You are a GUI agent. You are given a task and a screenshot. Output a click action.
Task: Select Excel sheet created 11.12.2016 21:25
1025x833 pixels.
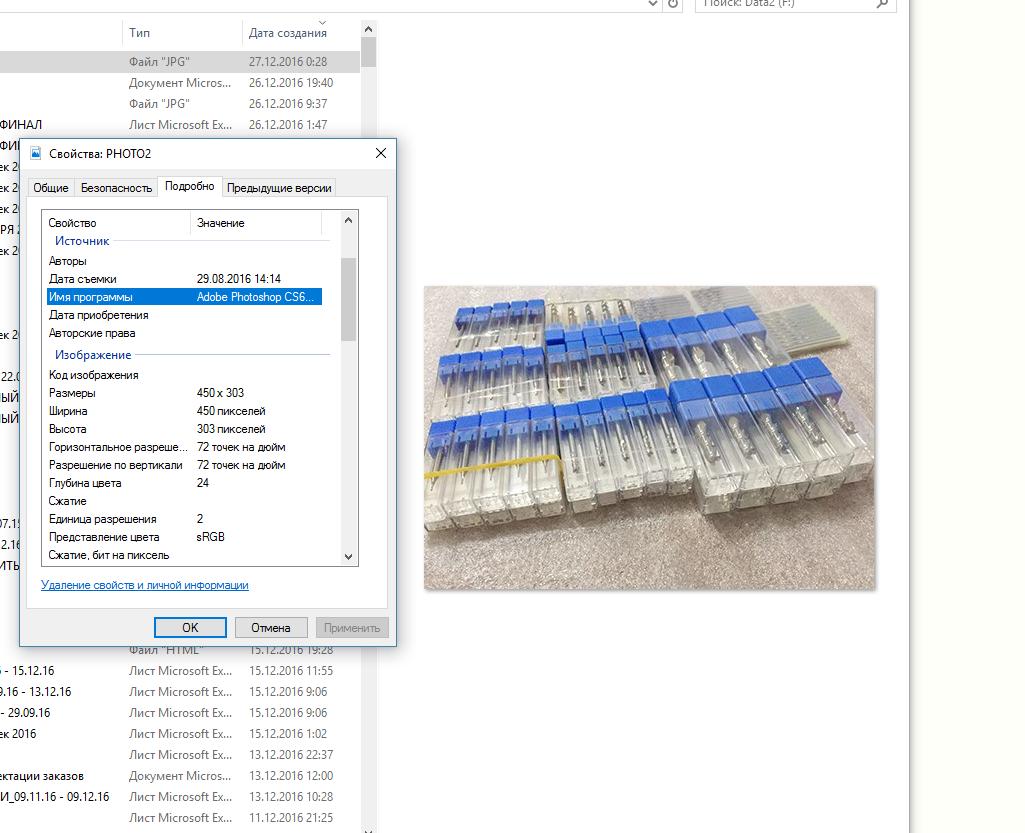[x=180, y=818]
